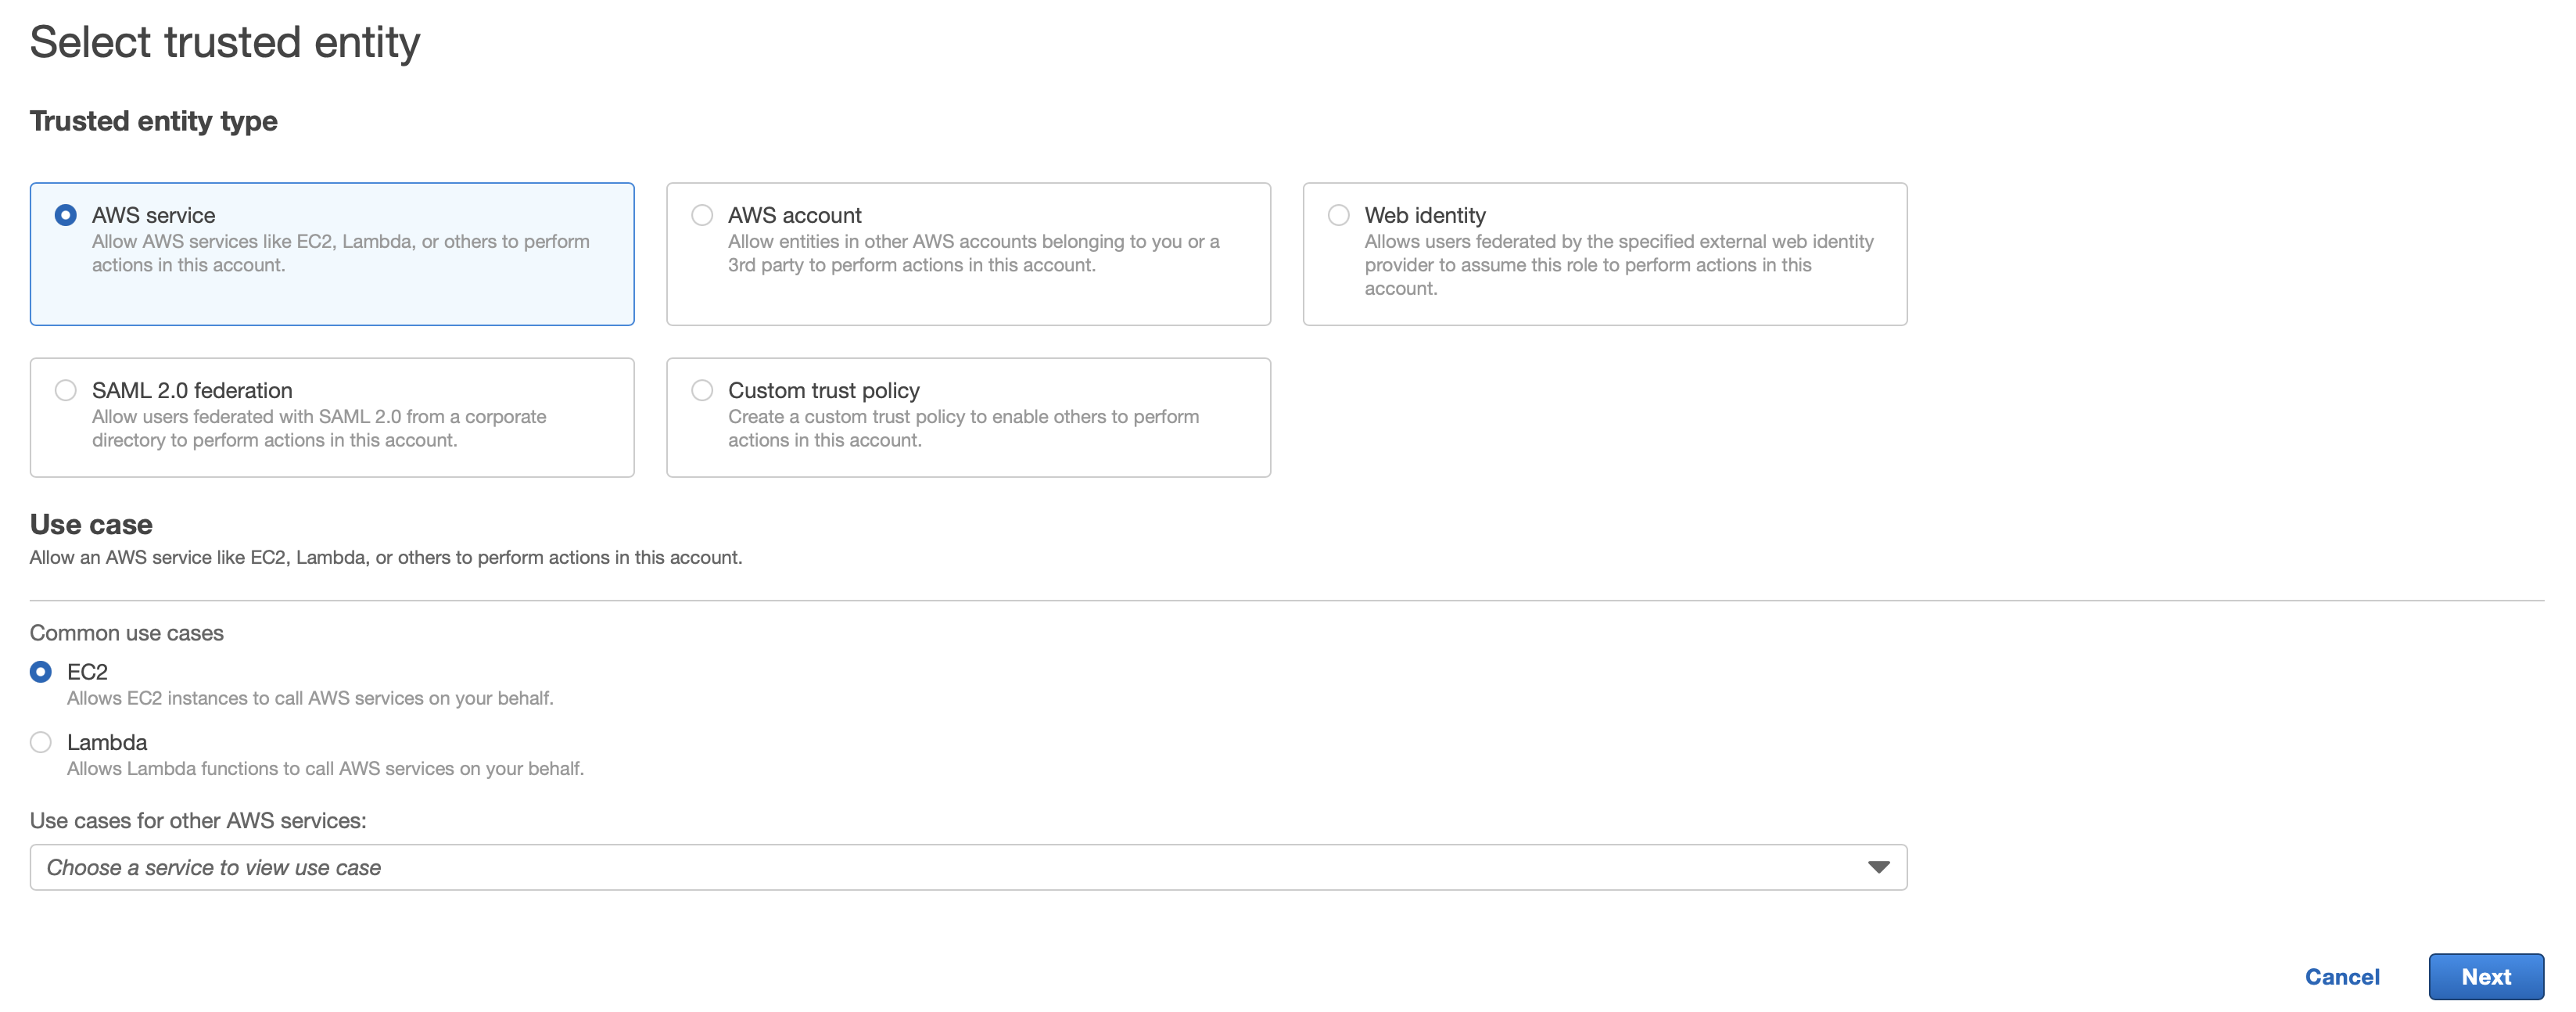Click the Lambda use case label
Screen dimensions: 2576x1012
point(107,742)
